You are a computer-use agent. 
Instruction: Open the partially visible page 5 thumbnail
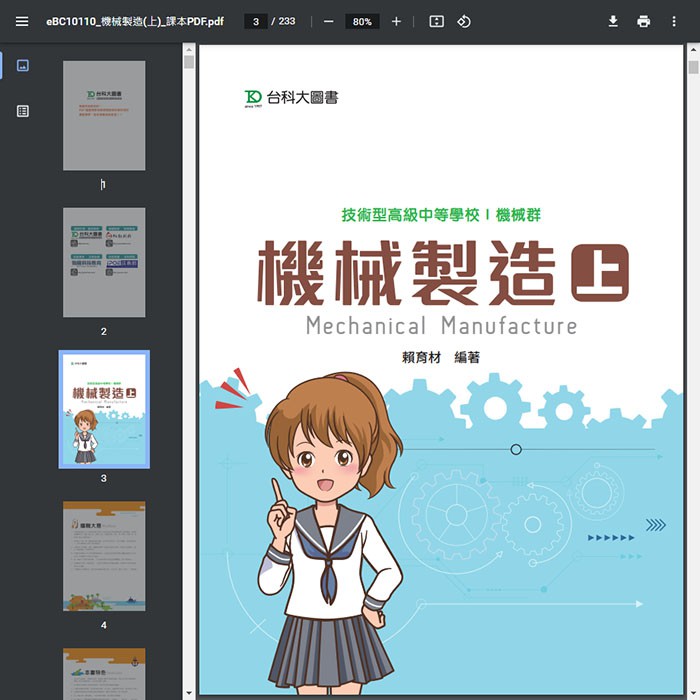104,674
